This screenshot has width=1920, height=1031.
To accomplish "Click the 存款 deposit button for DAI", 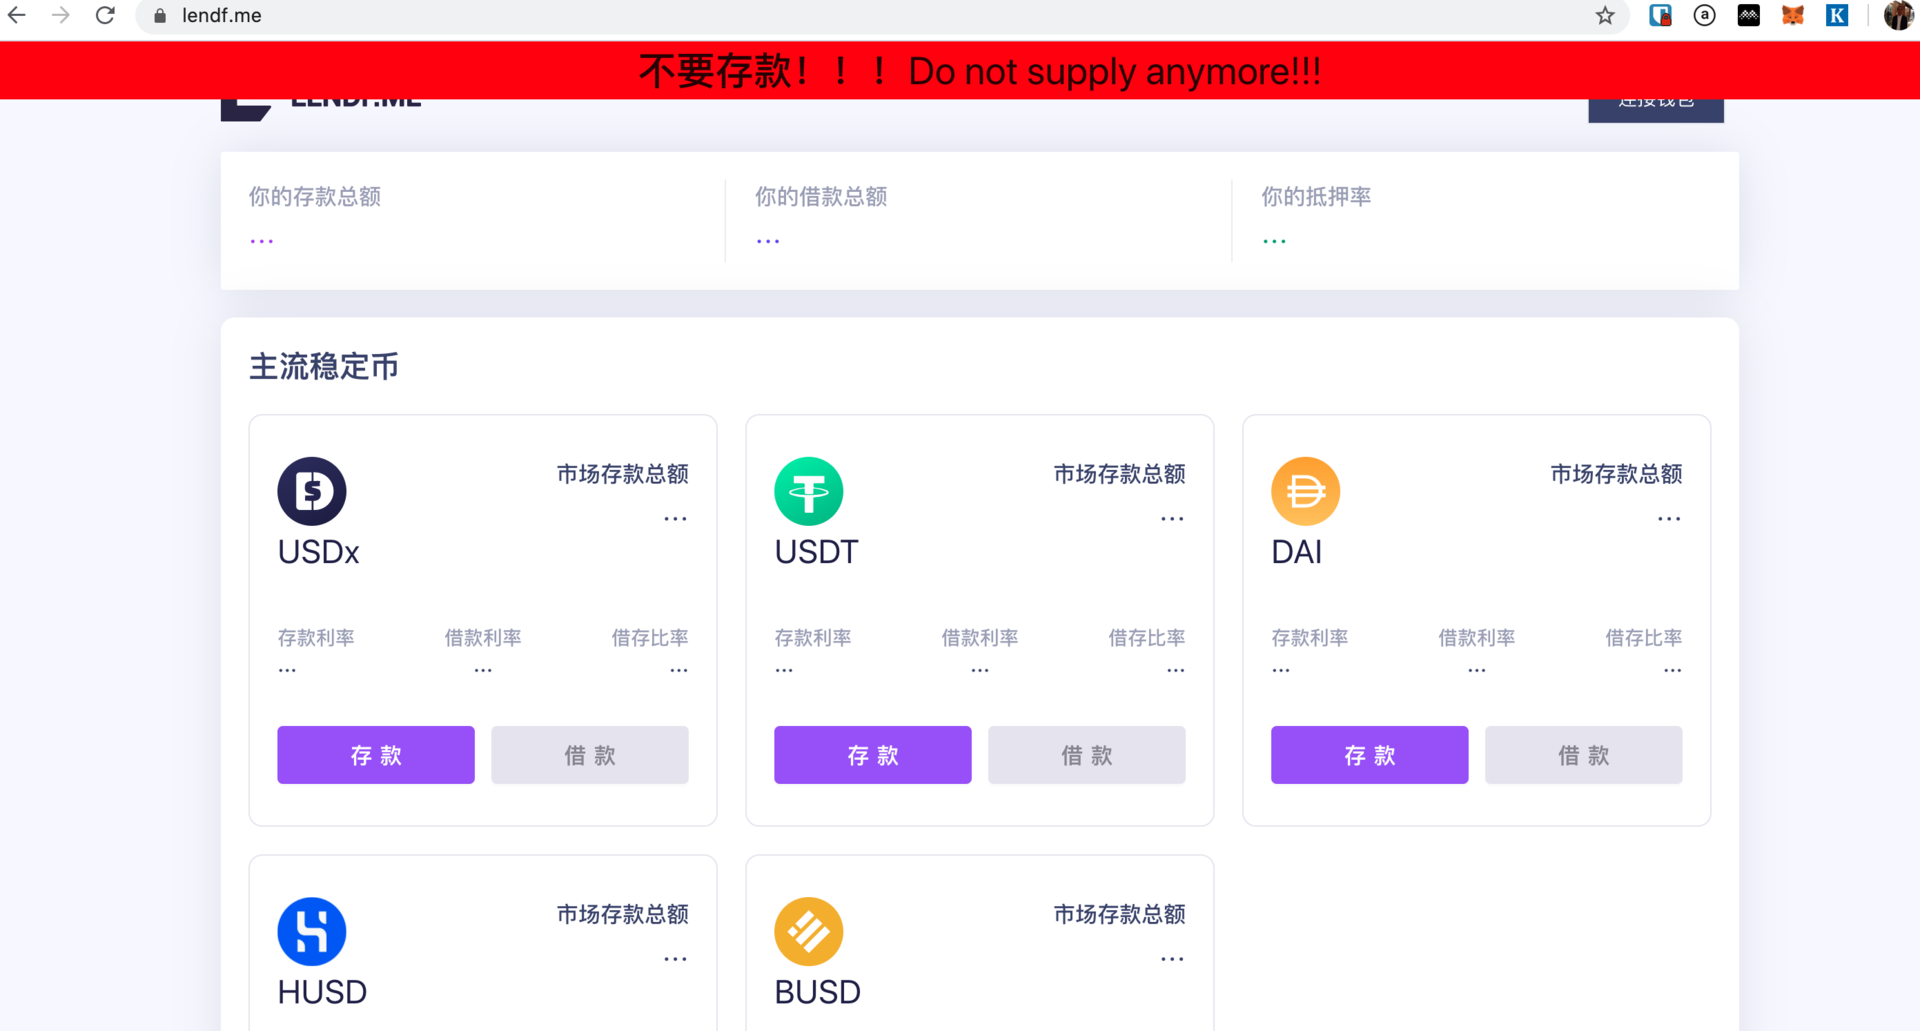I will pos(1370,755).
